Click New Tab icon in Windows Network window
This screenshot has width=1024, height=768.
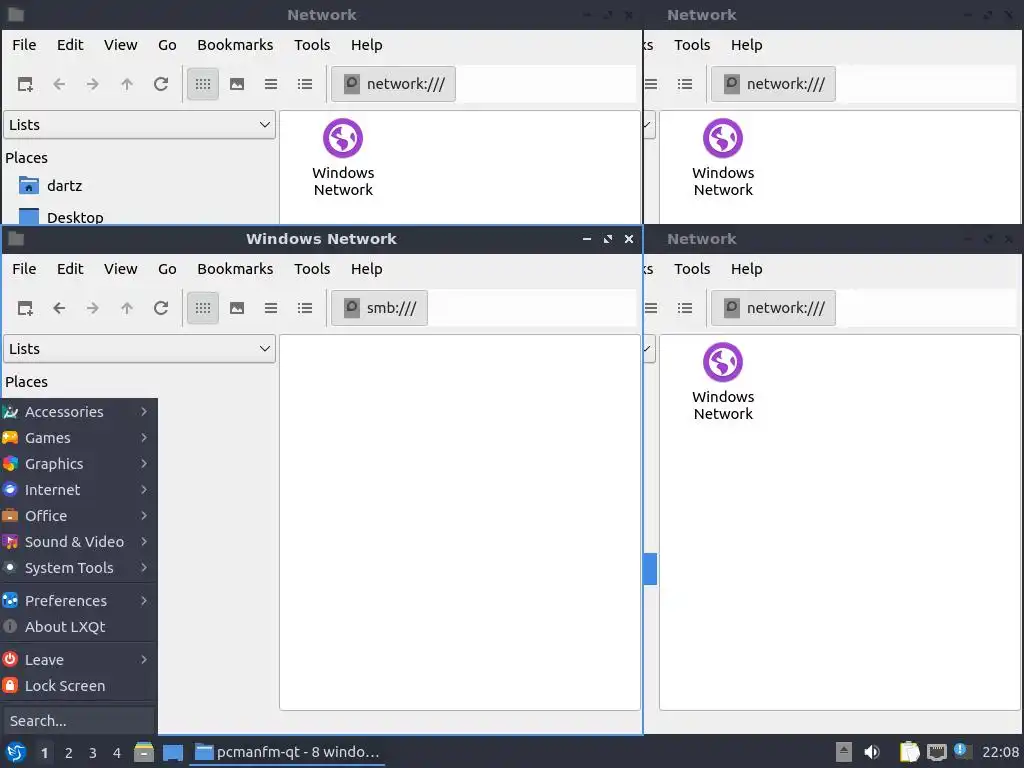pos(25,308)
